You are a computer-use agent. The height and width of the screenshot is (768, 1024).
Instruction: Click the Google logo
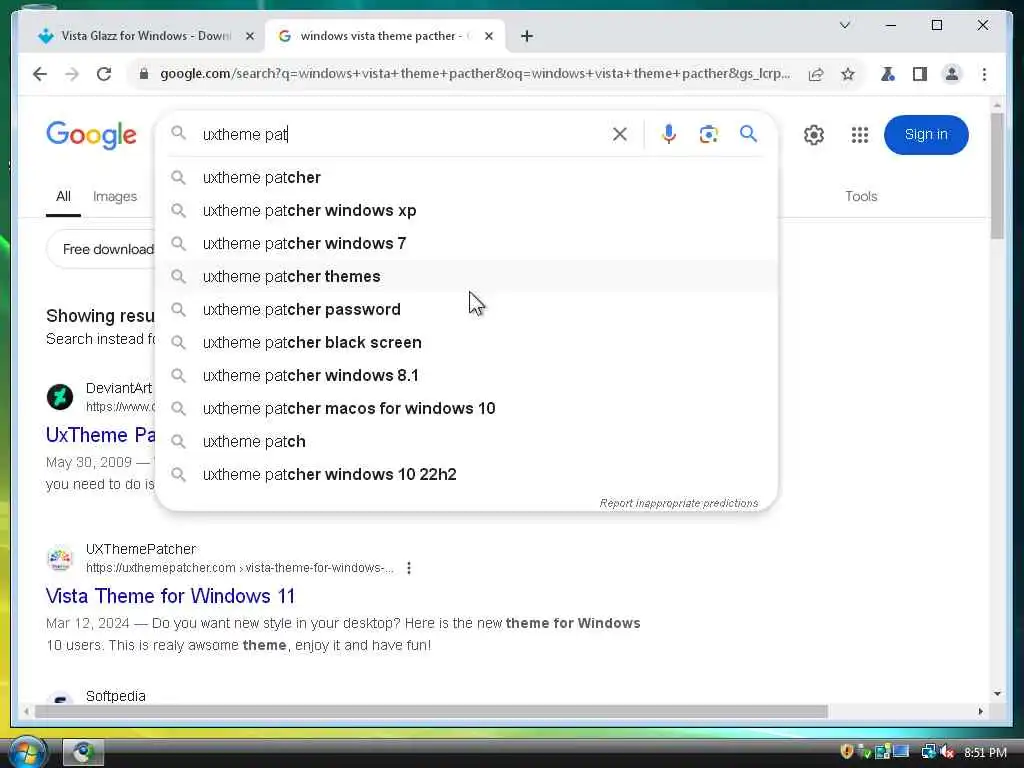tap(91, 135)
